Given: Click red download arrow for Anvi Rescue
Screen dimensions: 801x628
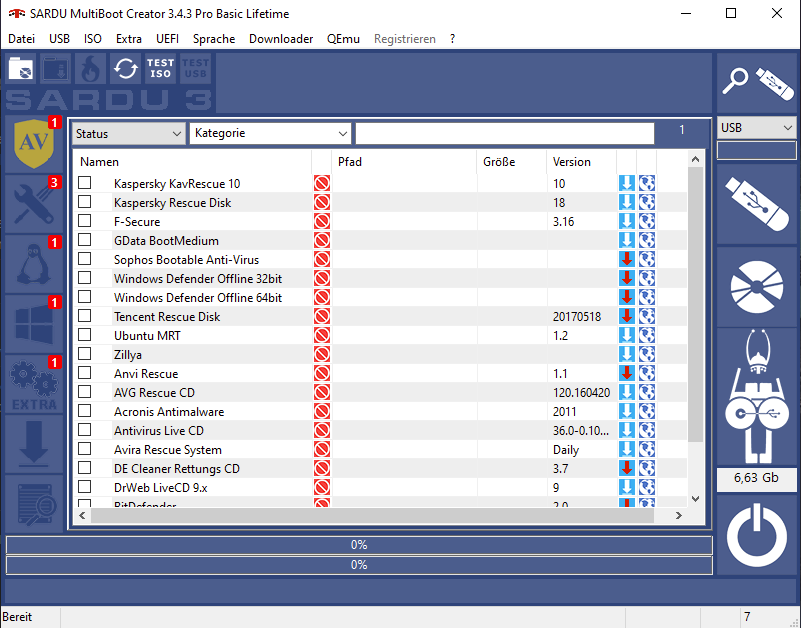Looking at the screenshot, I should [x=626, y=373].
